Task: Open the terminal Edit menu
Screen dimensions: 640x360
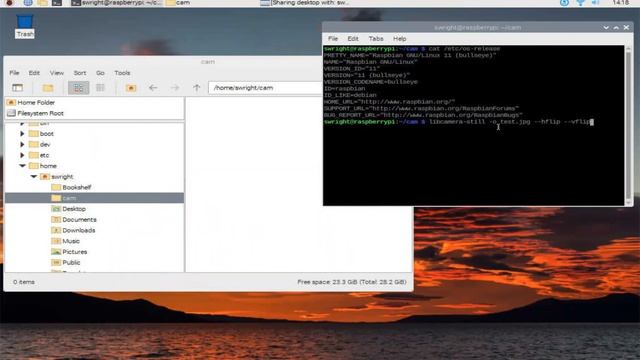Action: click(x=353, y=38)
